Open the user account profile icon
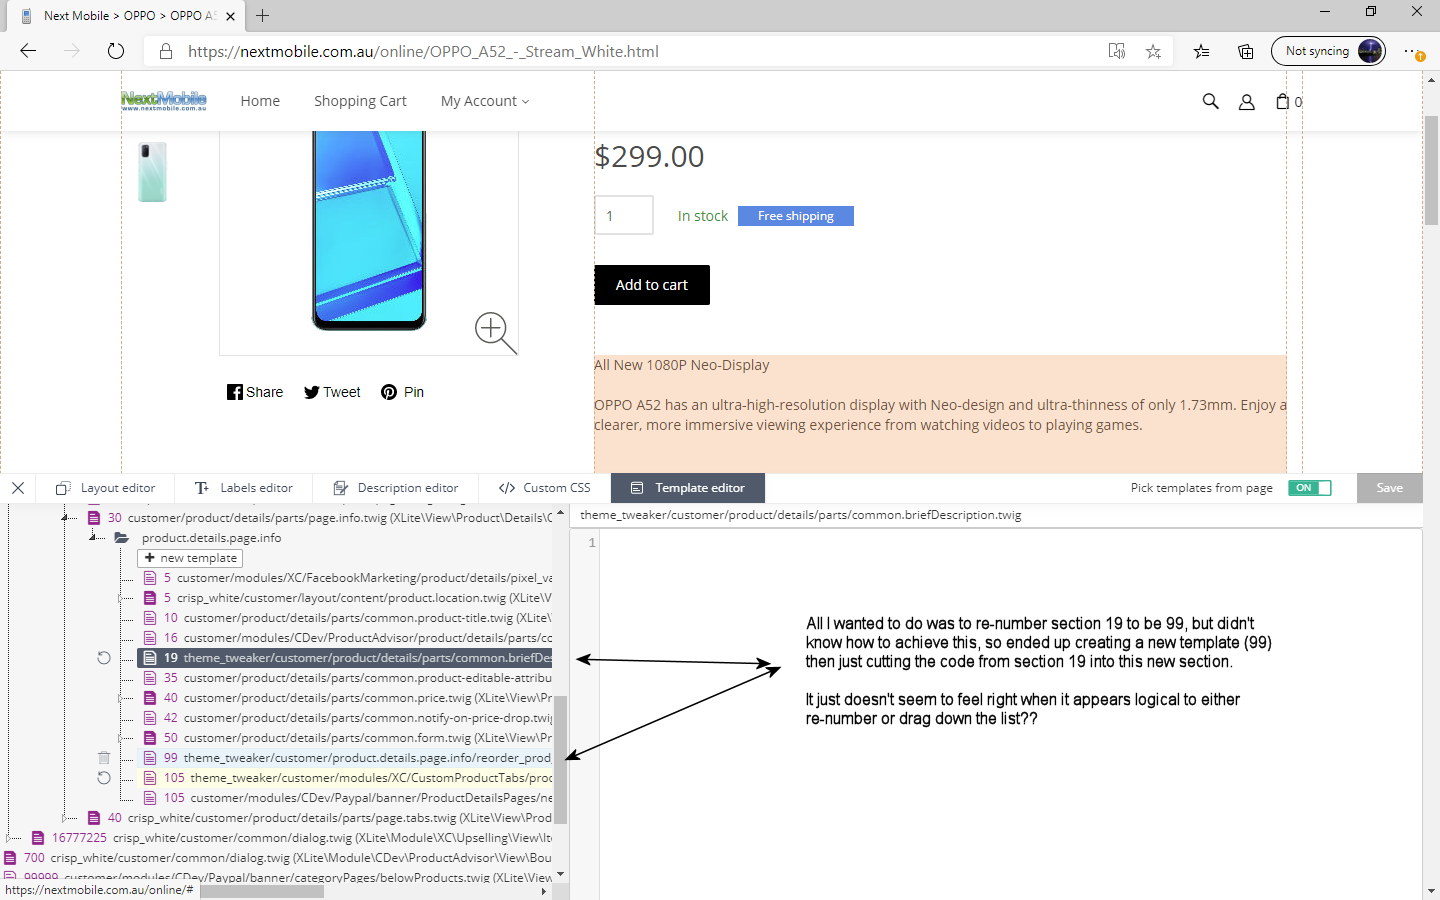Viewport: 1440px width, 900px height. [1246, 101]
